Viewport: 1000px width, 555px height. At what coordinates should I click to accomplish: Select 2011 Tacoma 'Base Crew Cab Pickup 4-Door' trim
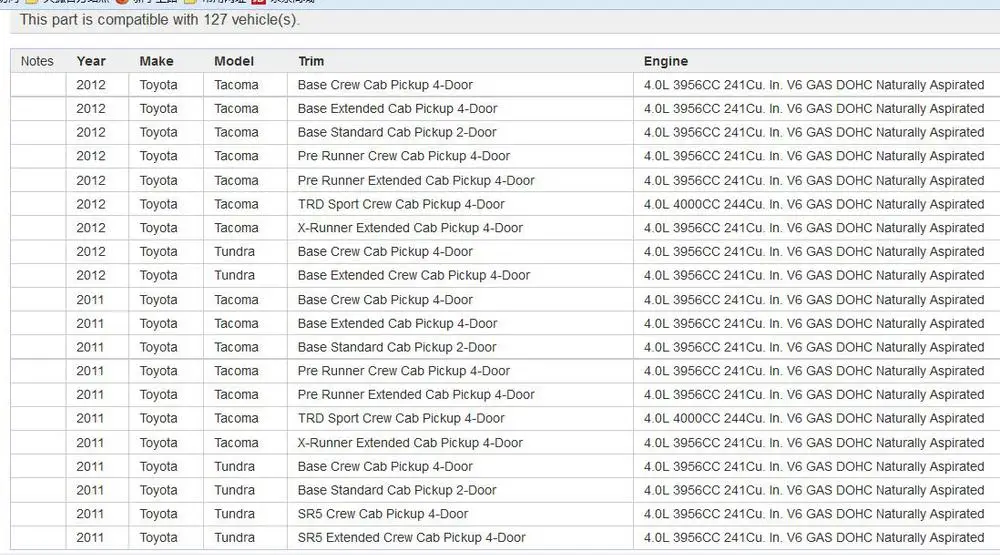pyautogui.click(x=385, y=300)
